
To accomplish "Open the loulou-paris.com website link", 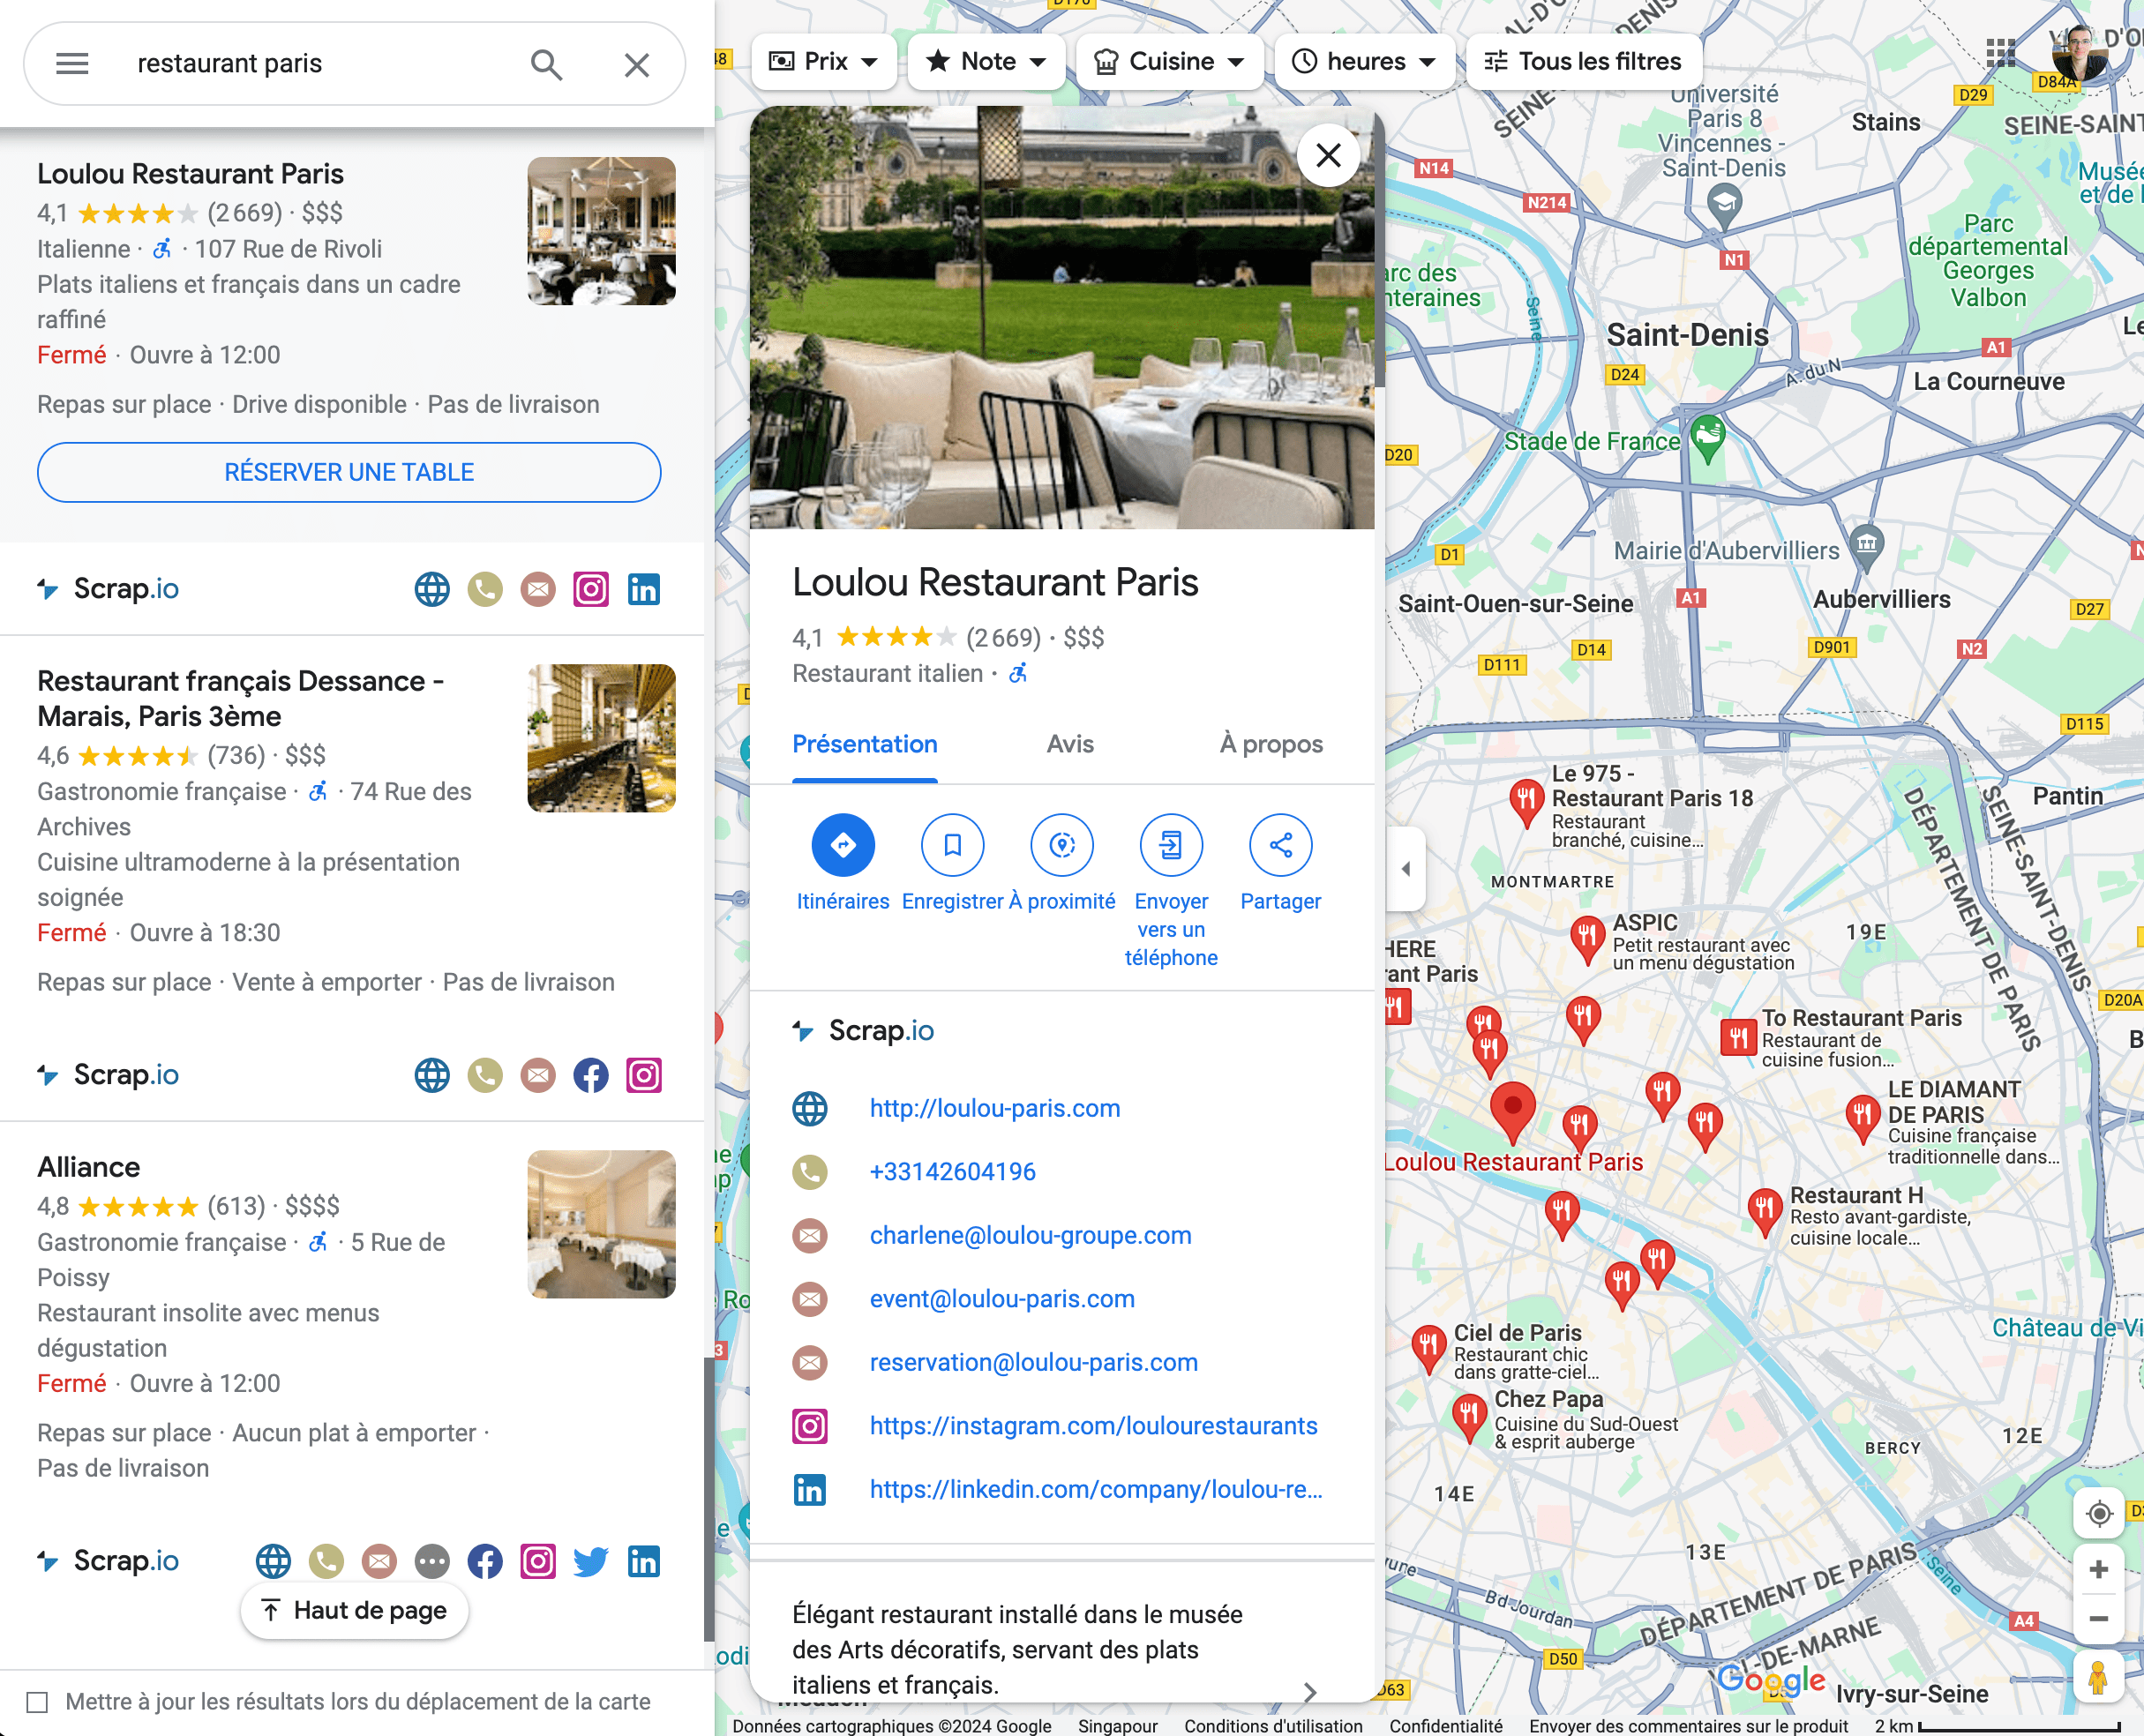I will 993,1108.
